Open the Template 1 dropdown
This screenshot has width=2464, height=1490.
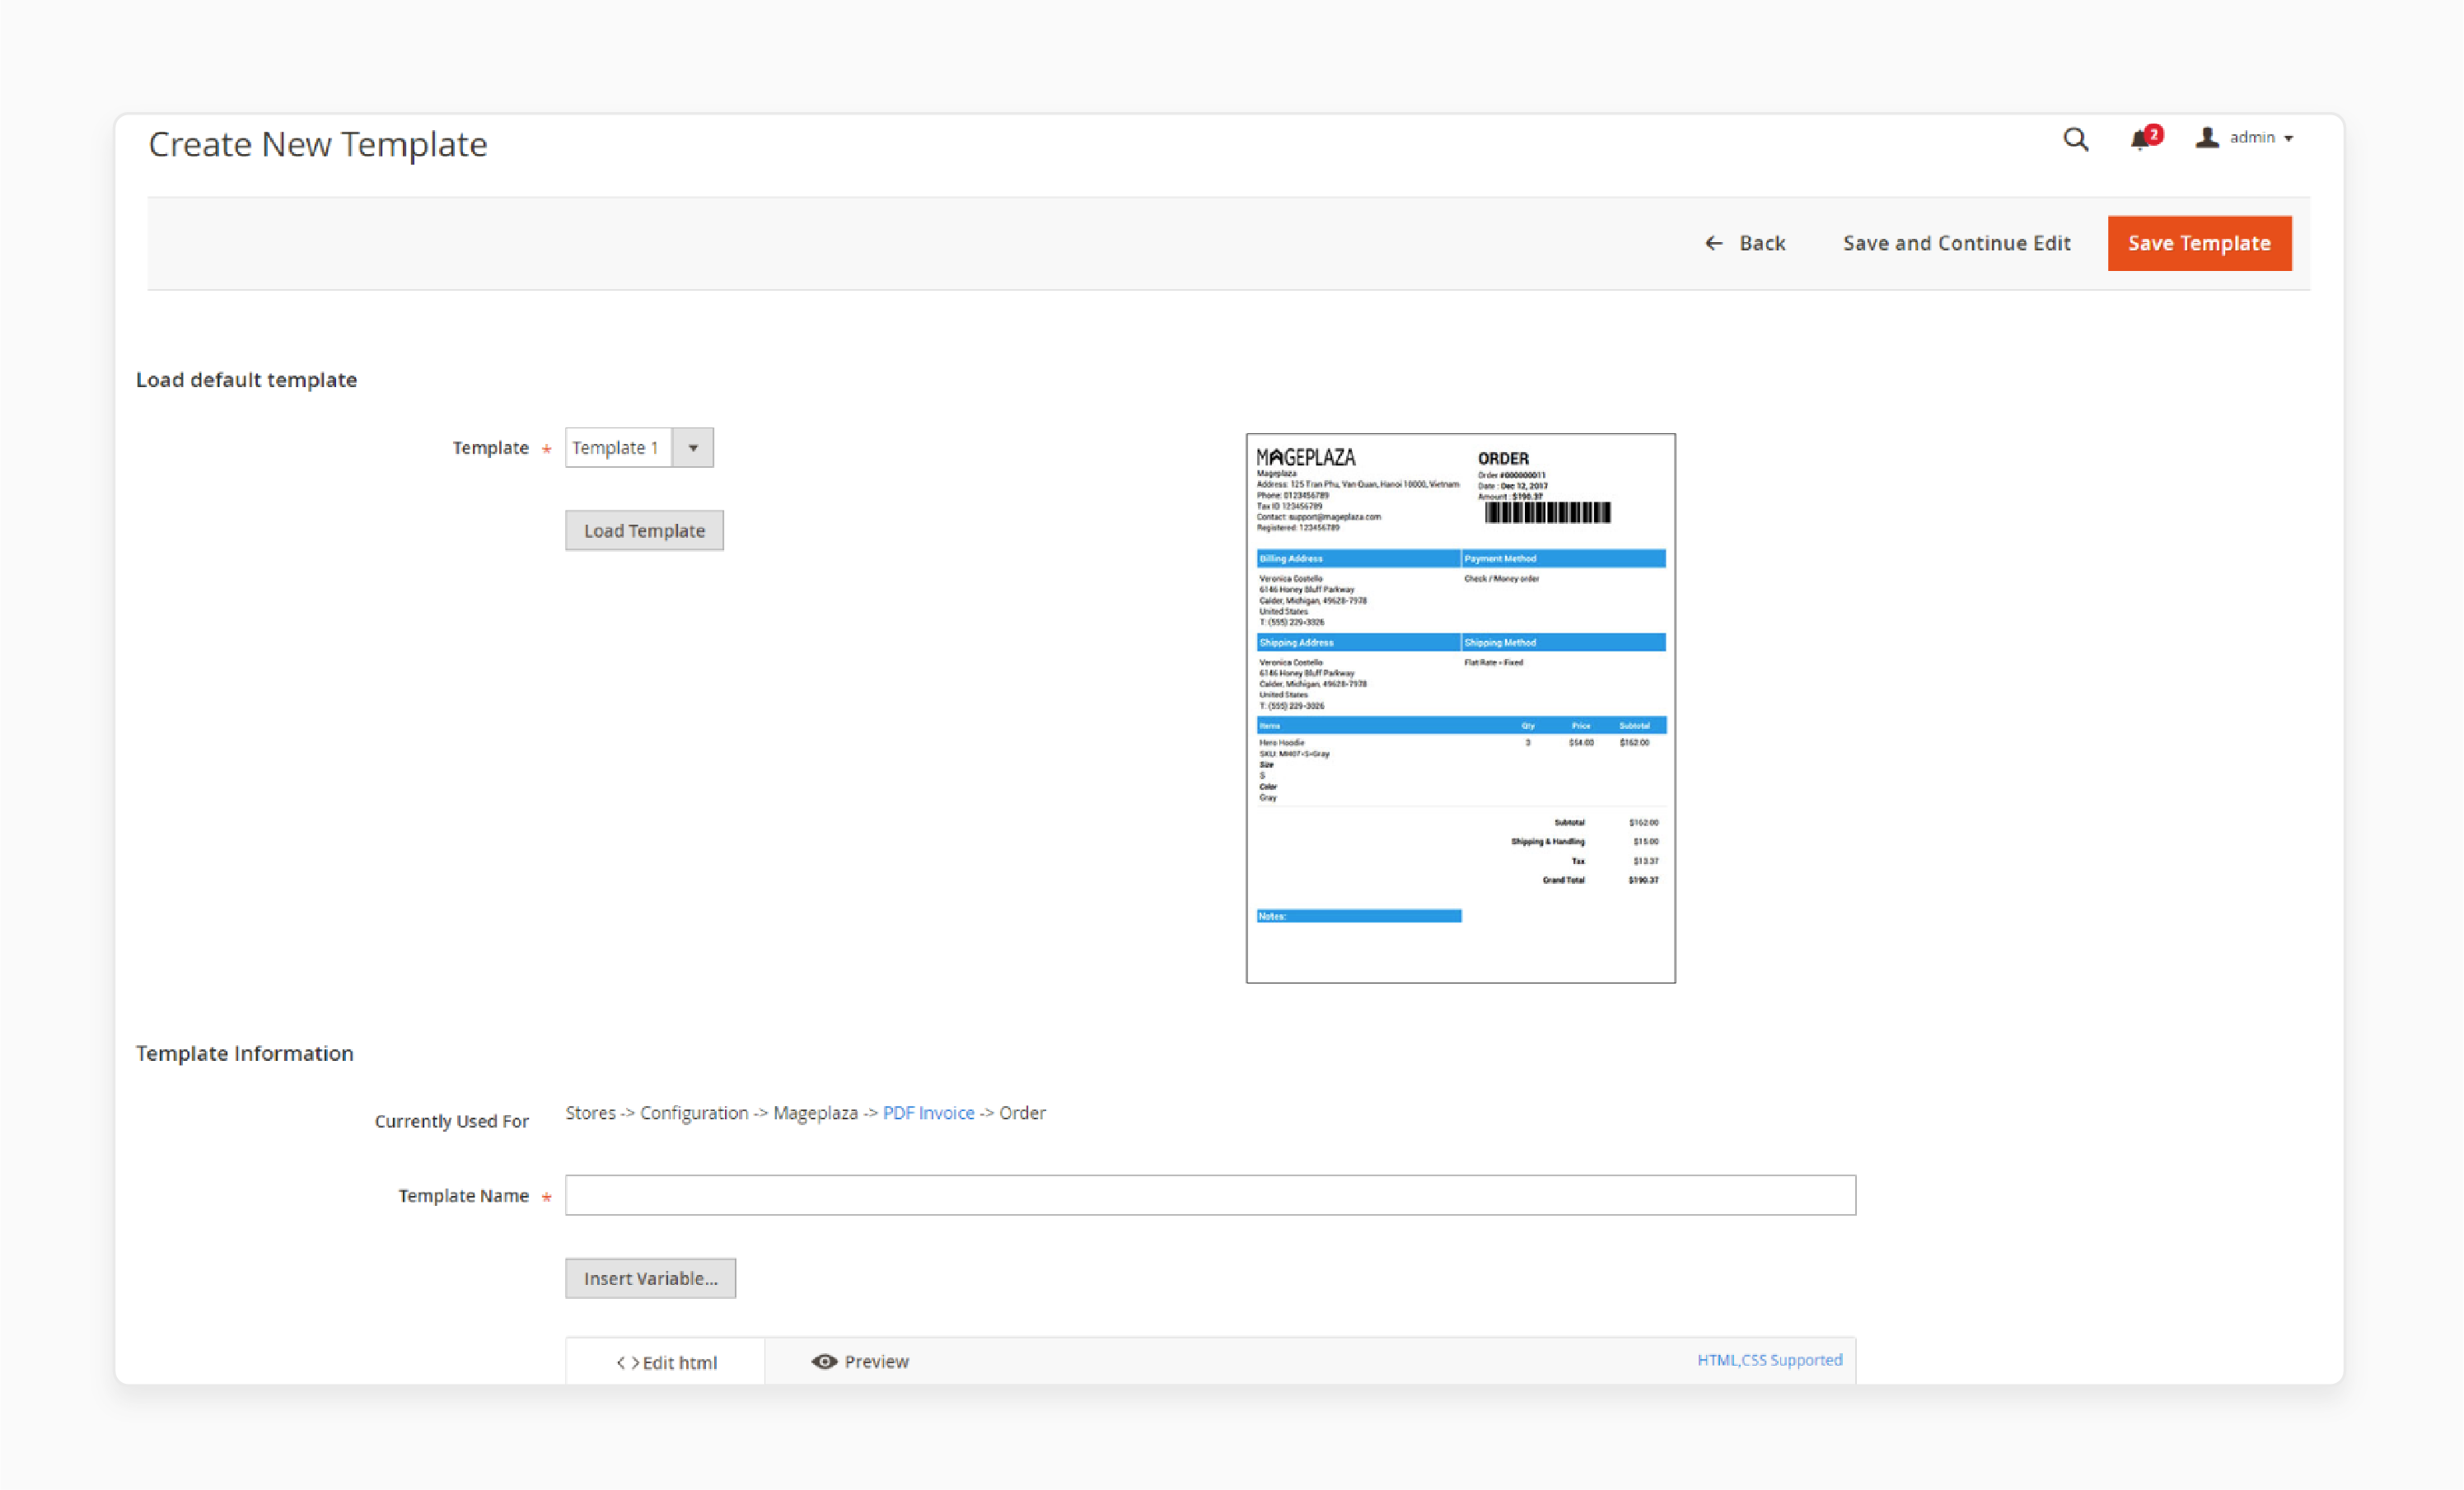coord(639,447)
